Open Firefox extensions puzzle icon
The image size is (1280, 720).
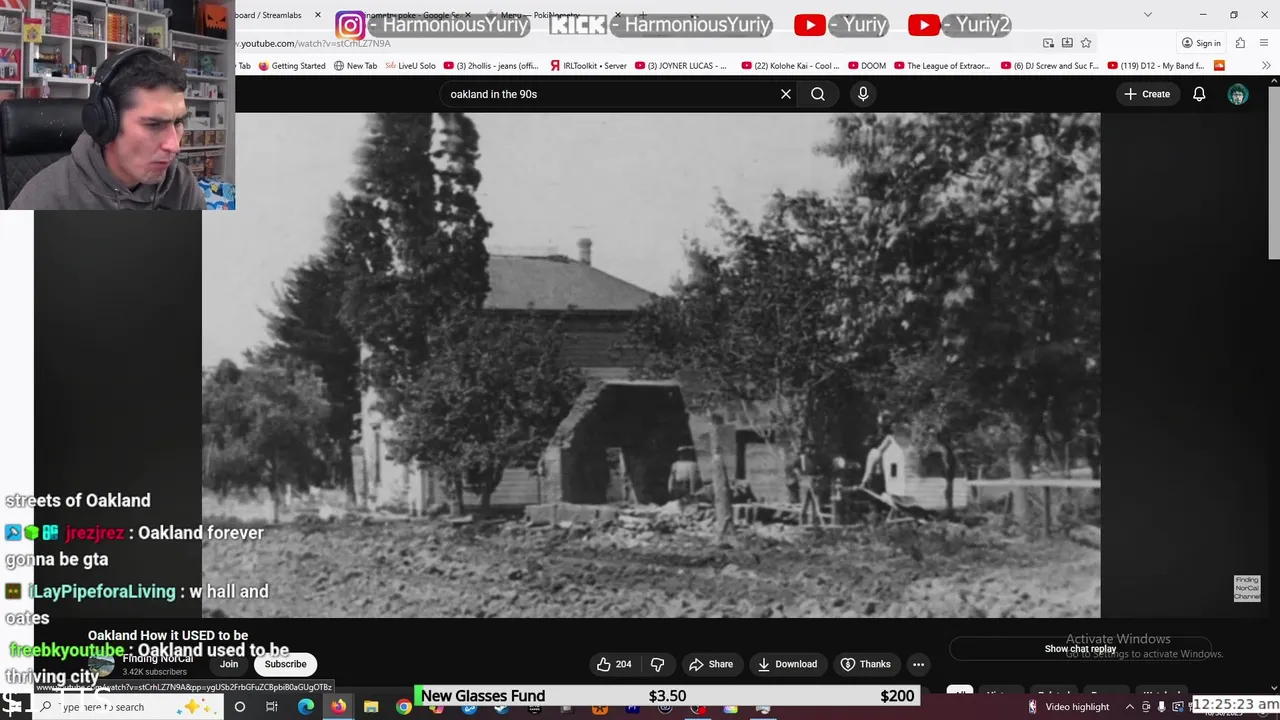1240,43
